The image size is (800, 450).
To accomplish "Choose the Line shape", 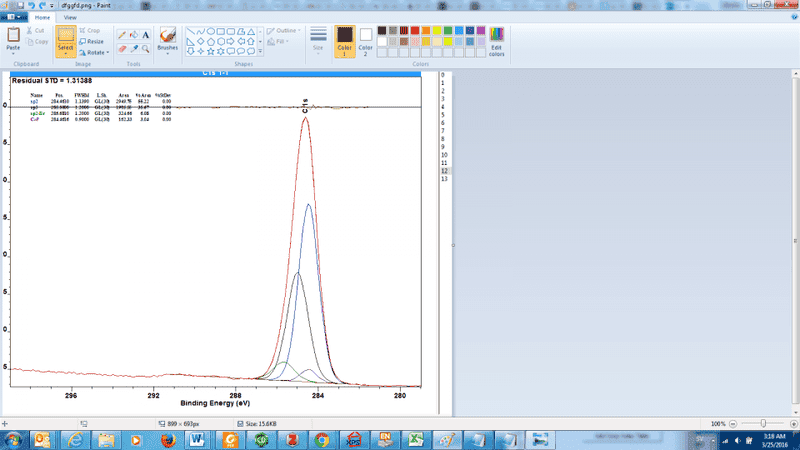I will (190, 32).
